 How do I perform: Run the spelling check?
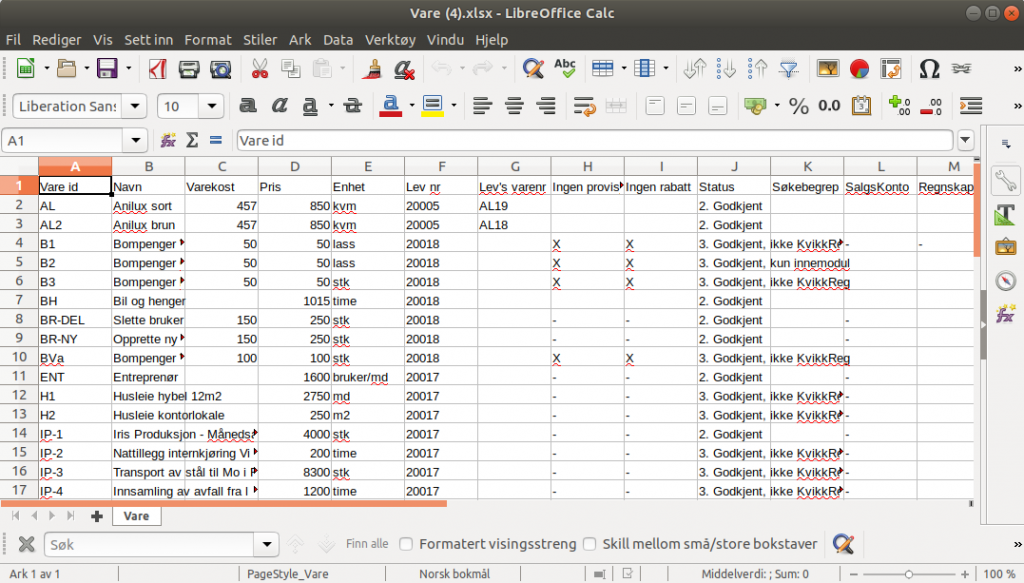click(564, 69)
